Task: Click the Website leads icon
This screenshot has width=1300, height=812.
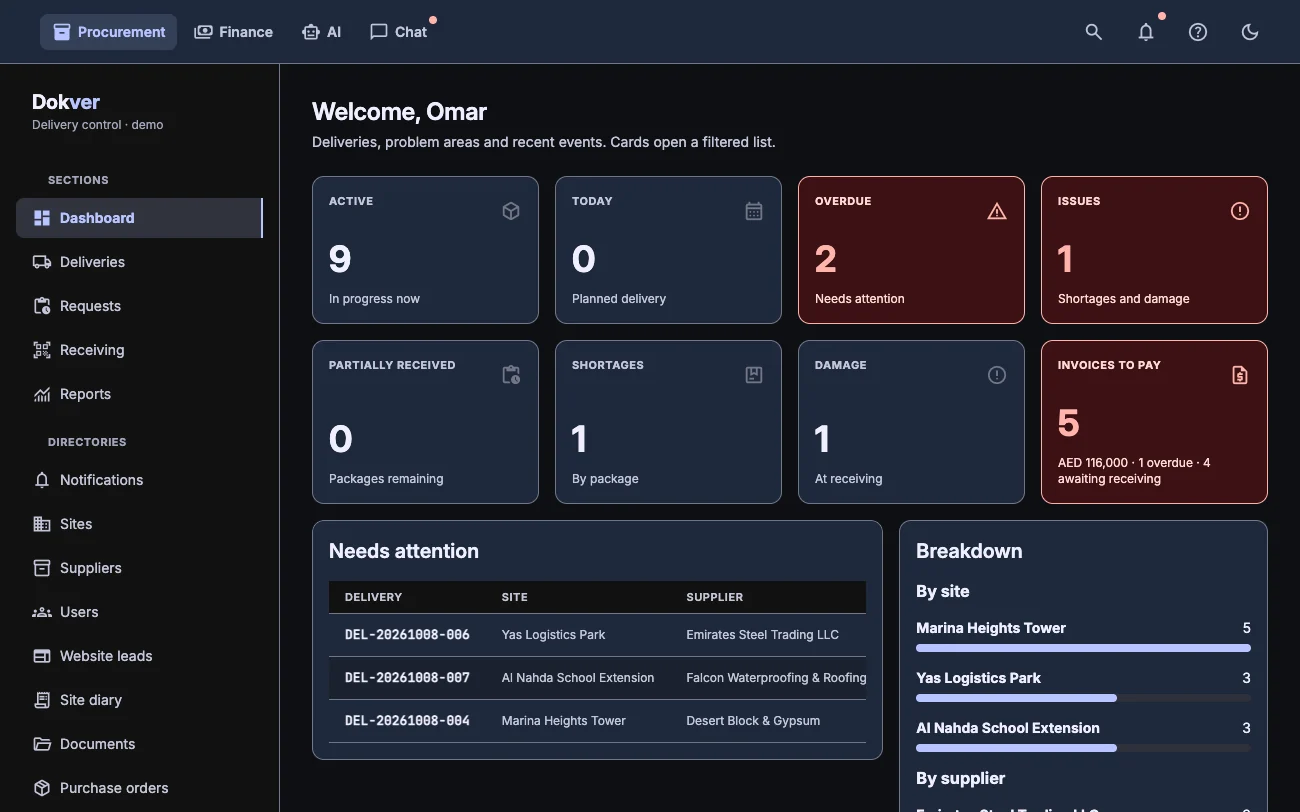Action: (x=42, y=656)
